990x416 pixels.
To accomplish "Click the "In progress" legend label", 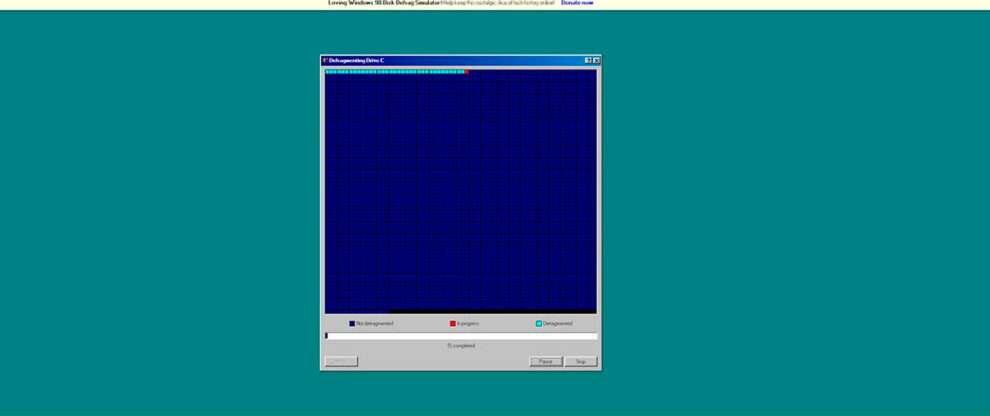I will click(x=468, y=324).
